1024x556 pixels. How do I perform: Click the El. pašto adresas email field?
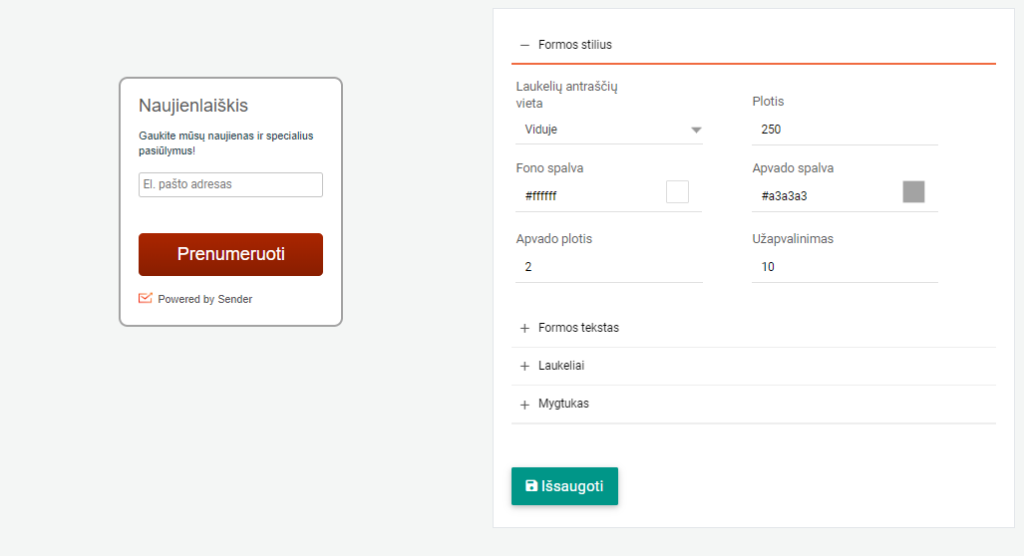(231, 184)
